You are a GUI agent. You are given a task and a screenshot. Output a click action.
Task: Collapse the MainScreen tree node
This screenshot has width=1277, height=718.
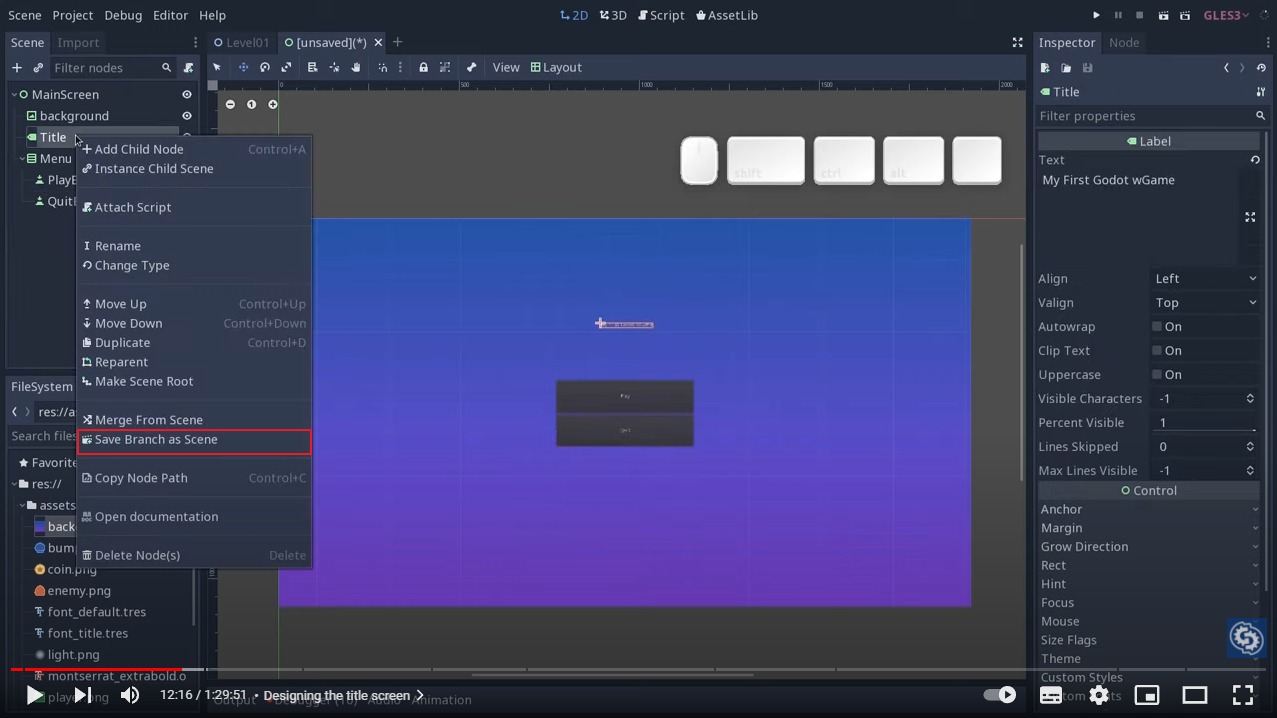point(15,94)
